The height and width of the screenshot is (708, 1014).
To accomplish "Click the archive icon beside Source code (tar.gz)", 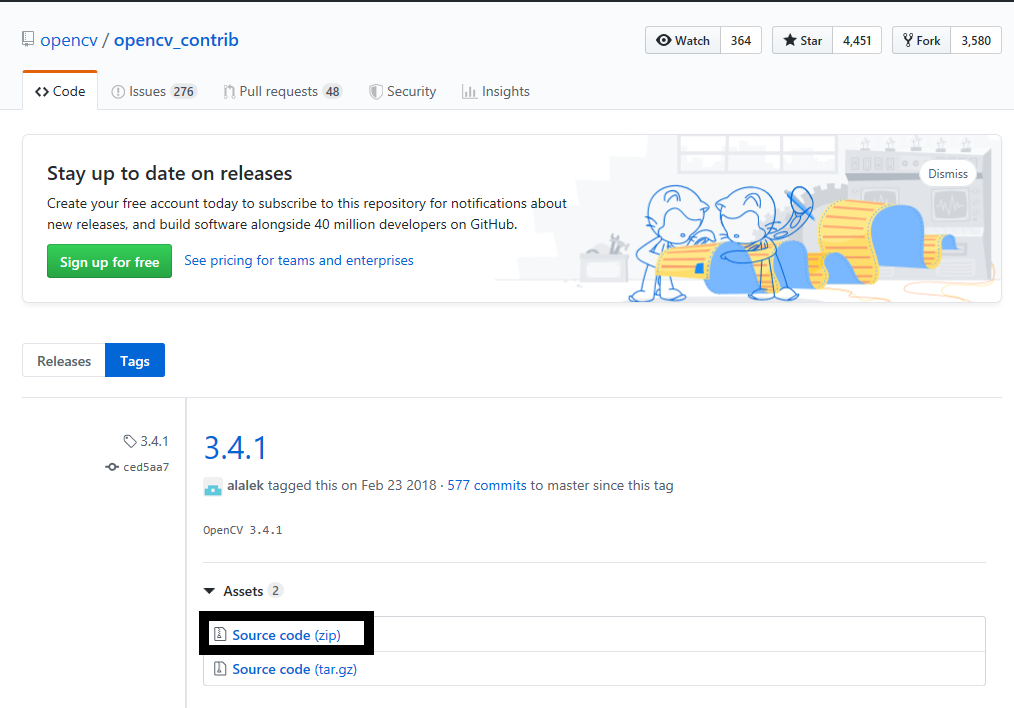I will (x=220, y=669).
